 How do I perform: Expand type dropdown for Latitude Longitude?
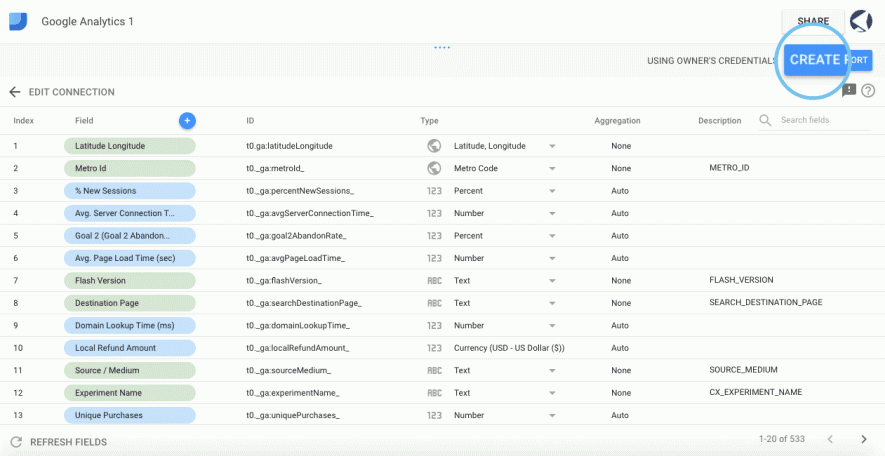552,146
